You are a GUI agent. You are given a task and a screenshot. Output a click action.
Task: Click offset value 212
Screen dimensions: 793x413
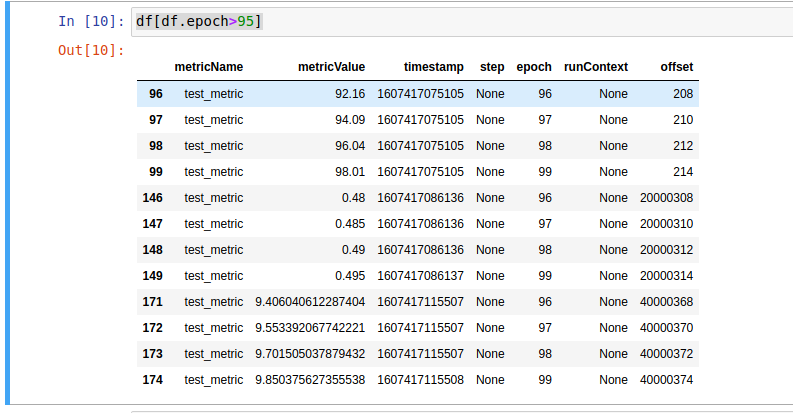click(x=683, y=146)
